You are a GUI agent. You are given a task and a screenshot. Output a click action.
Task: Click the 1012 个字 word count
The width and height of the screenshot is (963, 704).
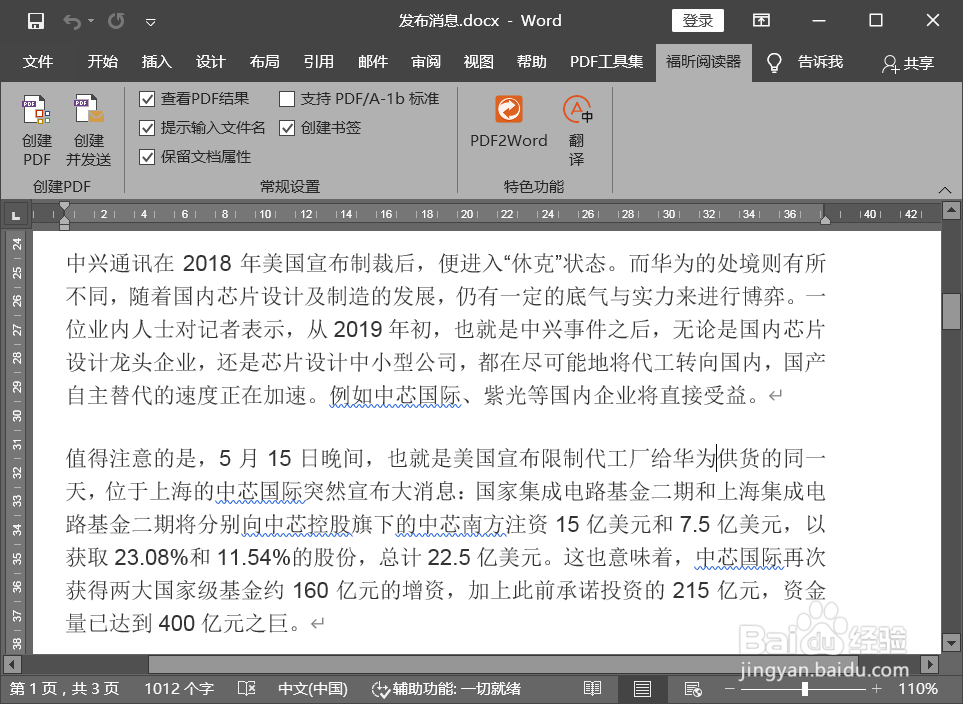[x=178, y=688]
